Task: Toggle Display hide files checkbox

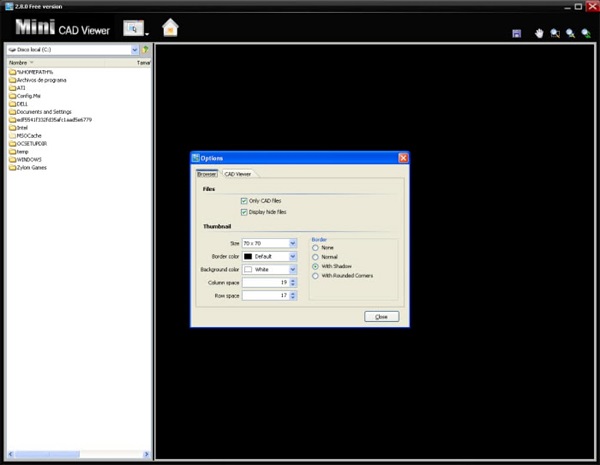Action: [244, 212]
